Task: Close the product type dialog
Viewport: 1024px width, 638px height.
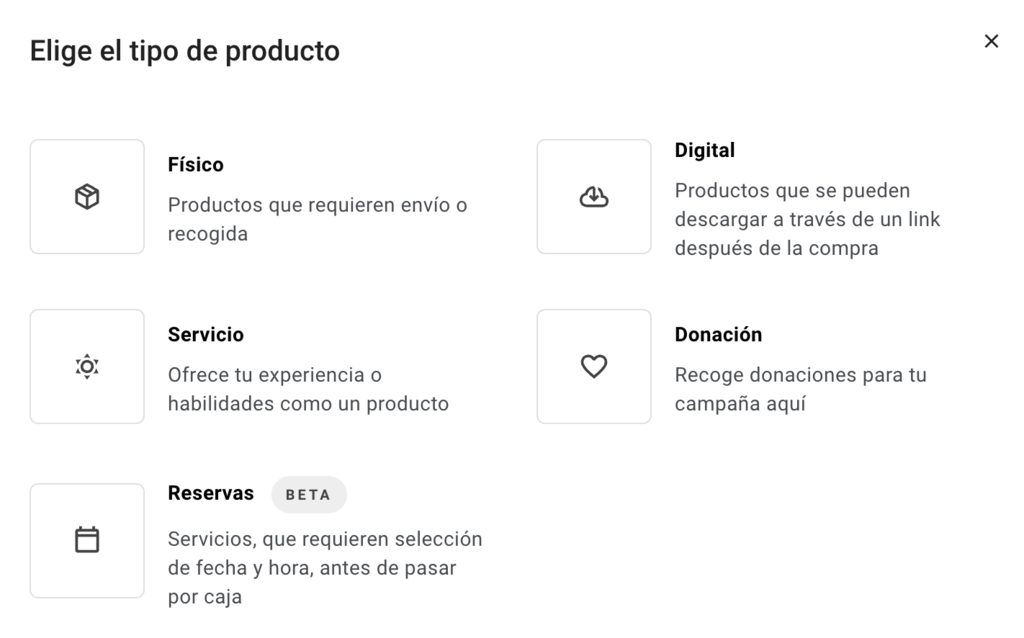Action: coord(991,41)
